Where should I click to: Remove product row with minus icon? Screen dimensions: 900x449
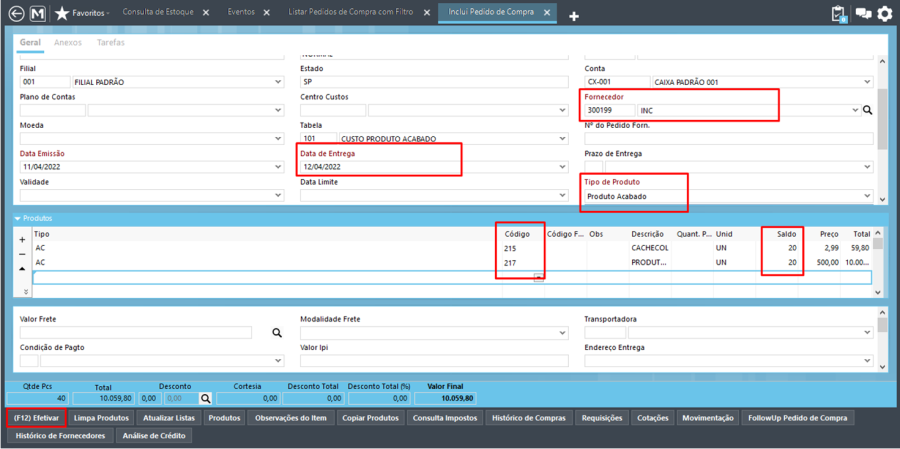pyautogui.click(x=22, y=254)
